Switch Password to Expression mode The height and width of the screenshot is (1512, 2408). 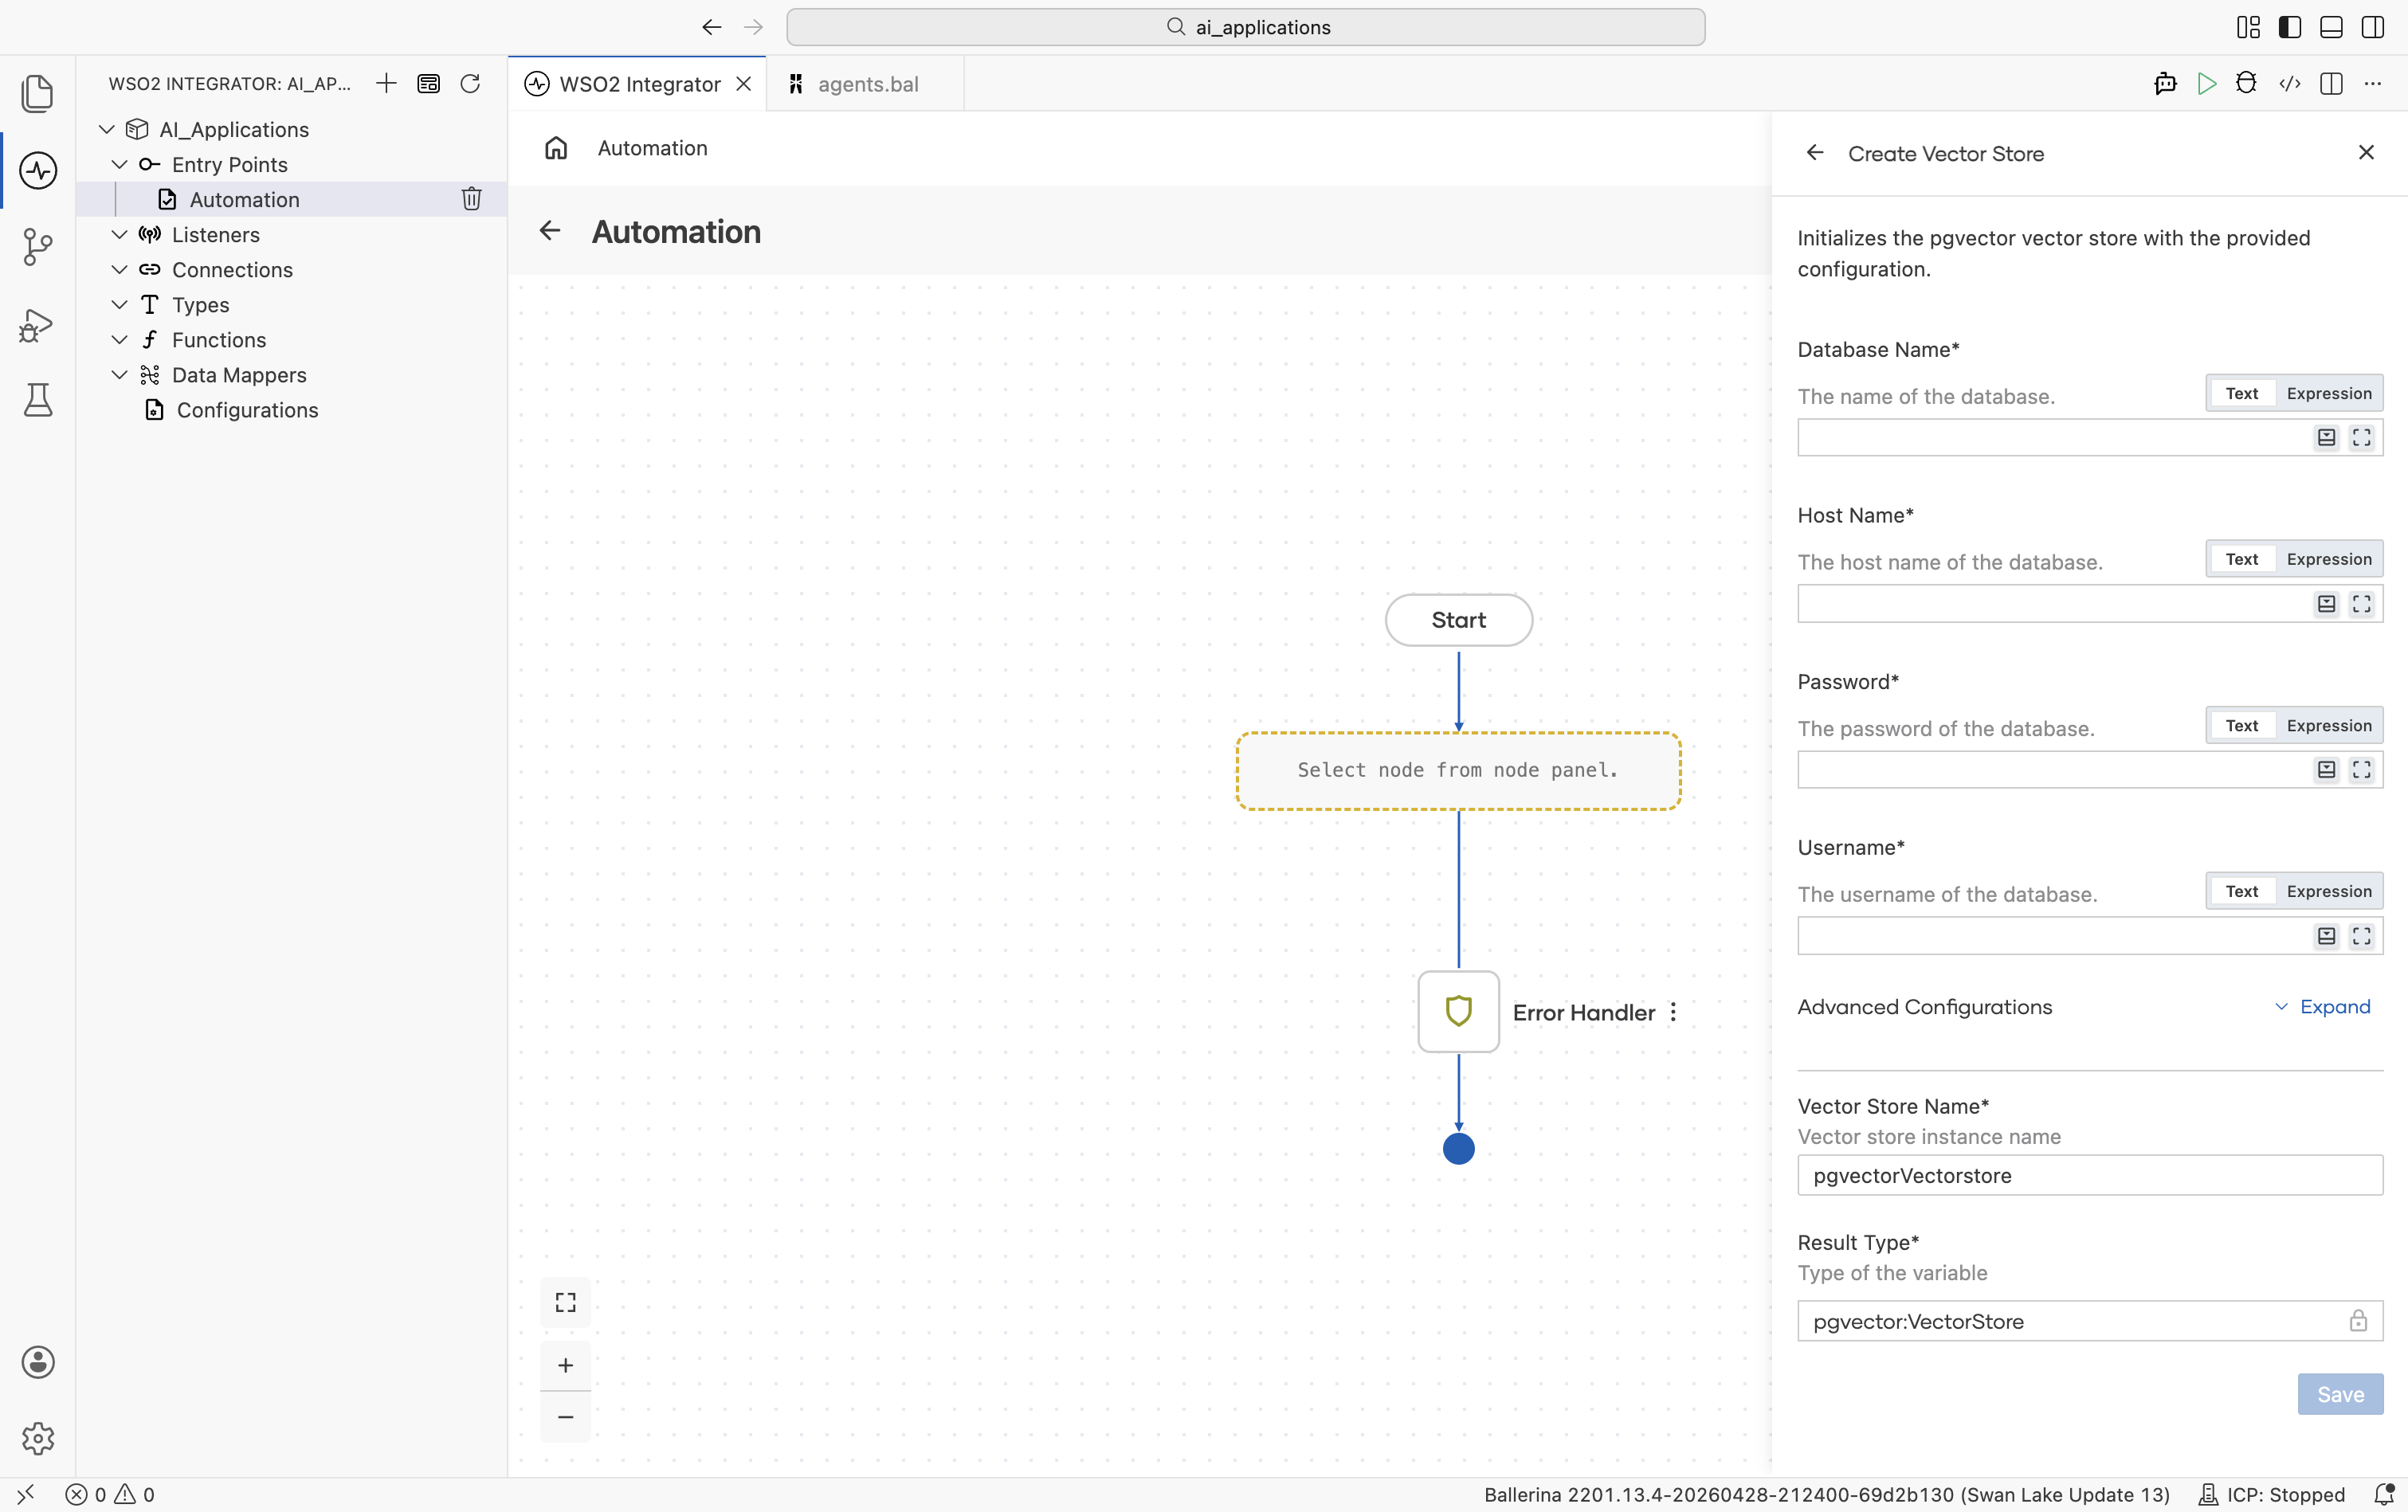click(x=2328, y=725)
